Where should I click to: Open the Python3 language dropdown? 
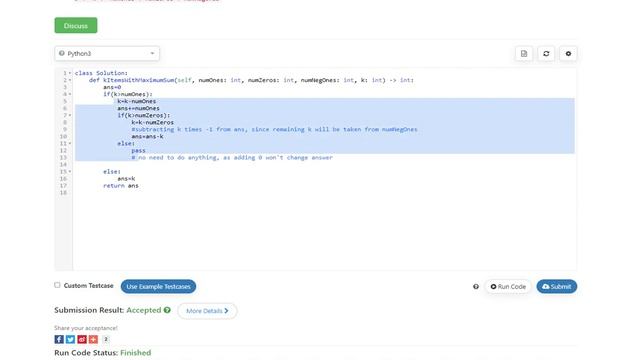(x=107, y=53)
